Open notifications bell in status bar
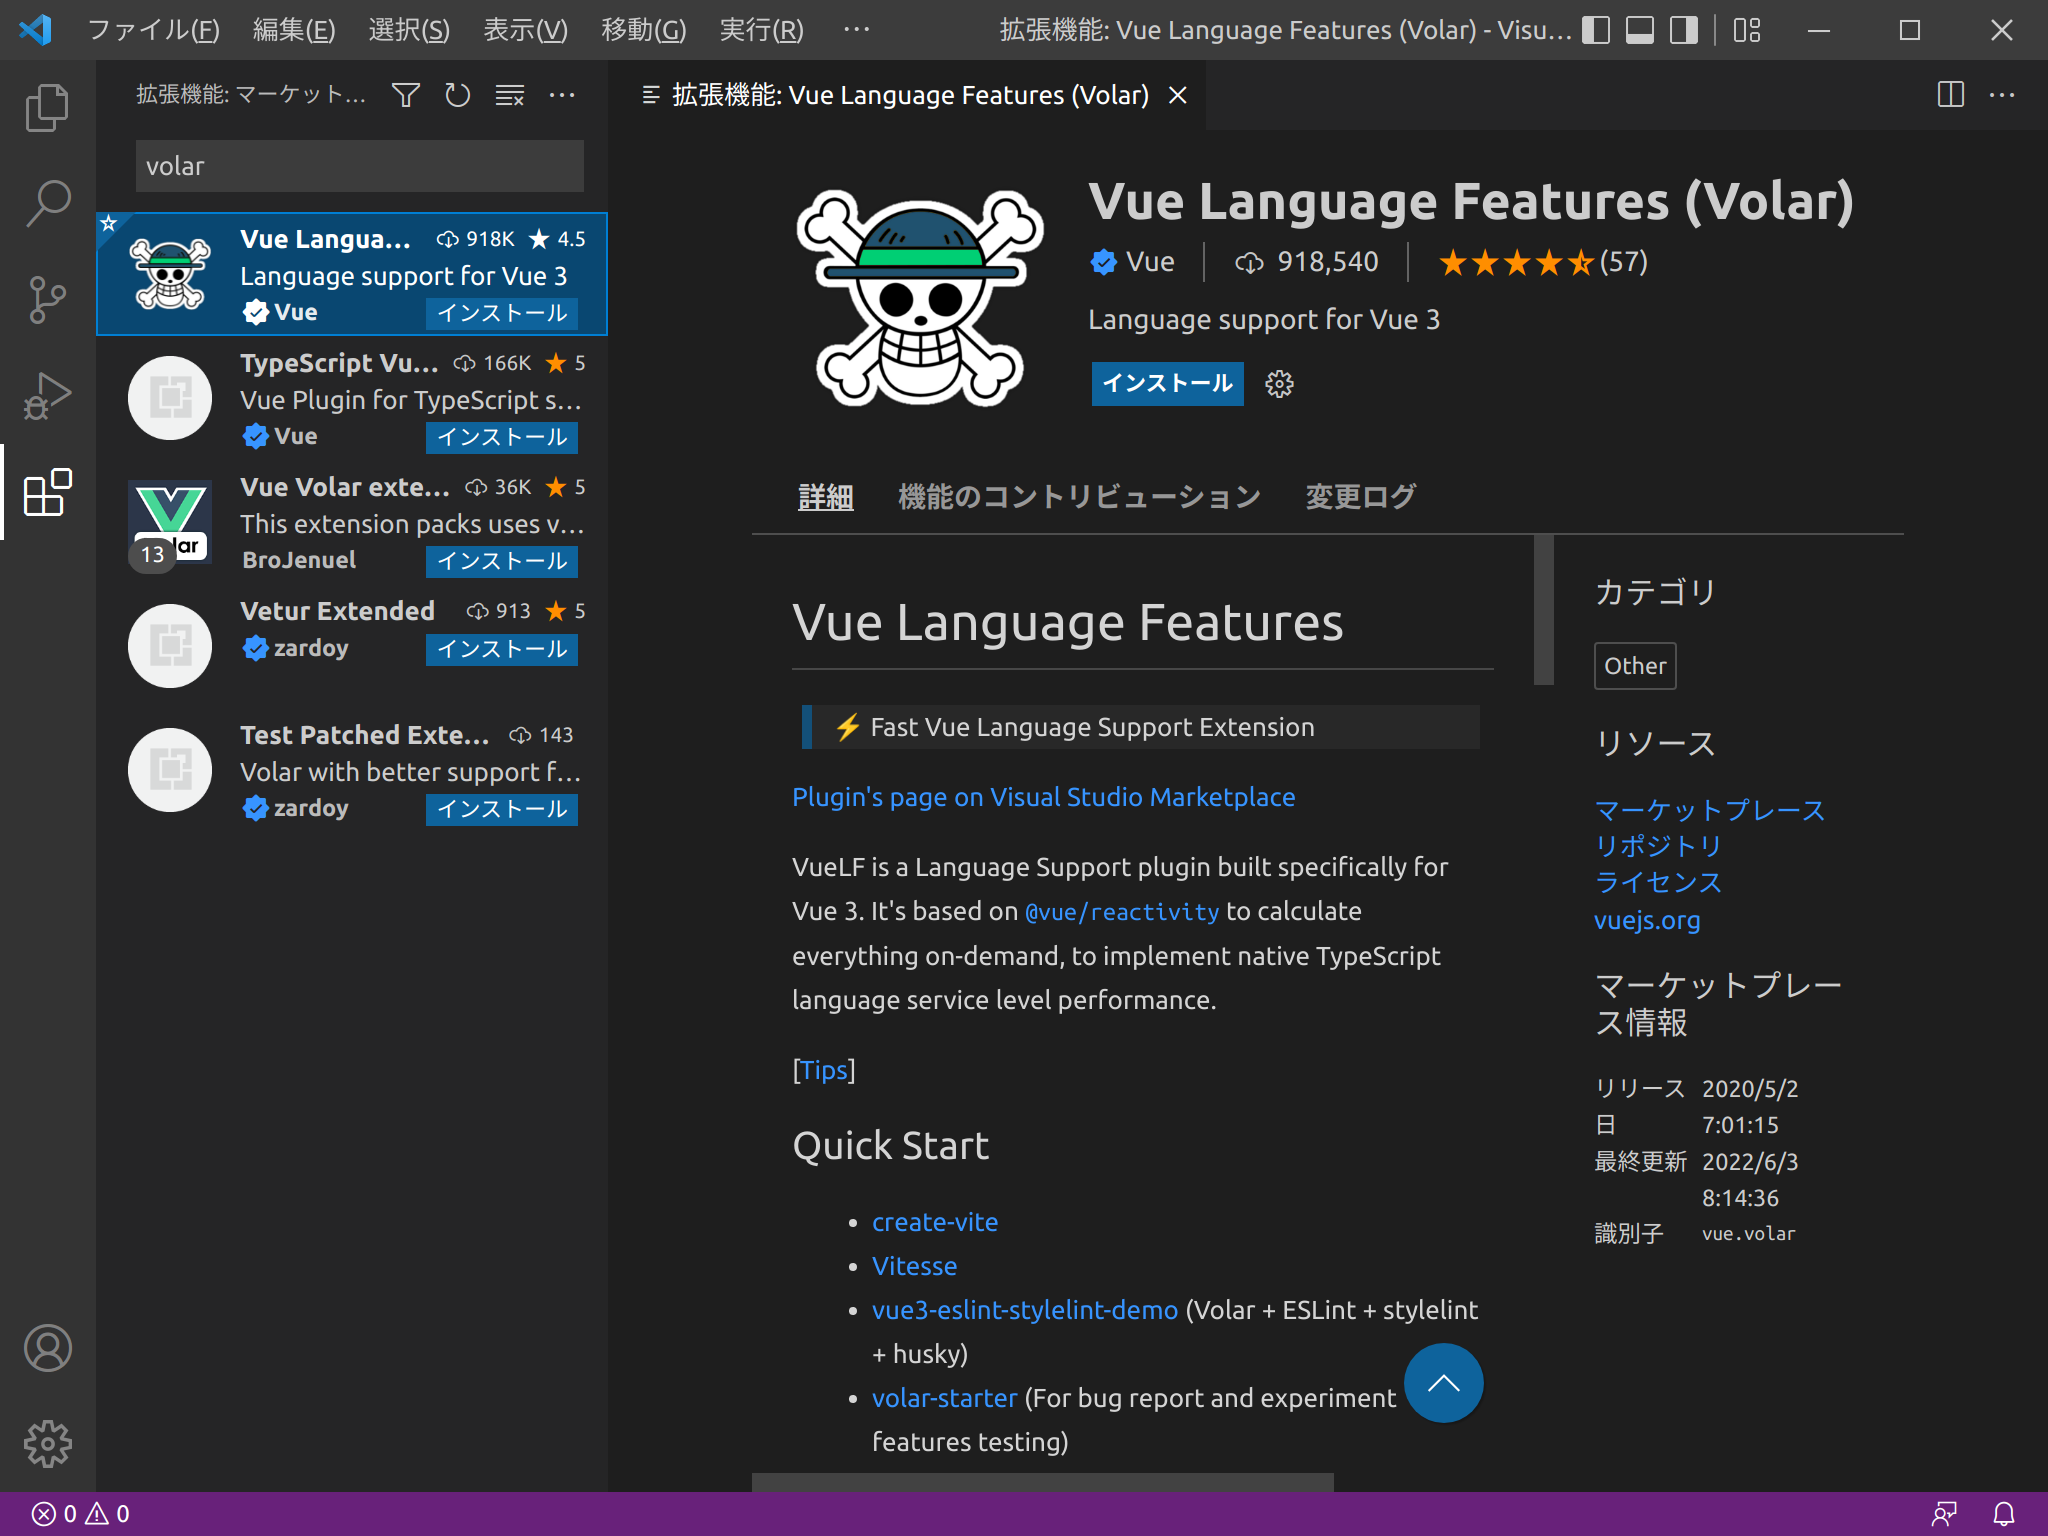The width and height of the screenshot is (2048, 1536). pos(2004,1514)
